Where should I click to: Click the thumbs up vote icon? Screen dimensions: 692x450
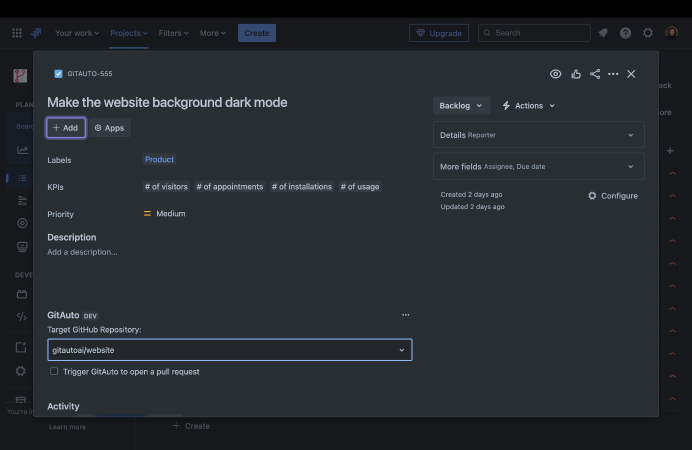[576, 74]
